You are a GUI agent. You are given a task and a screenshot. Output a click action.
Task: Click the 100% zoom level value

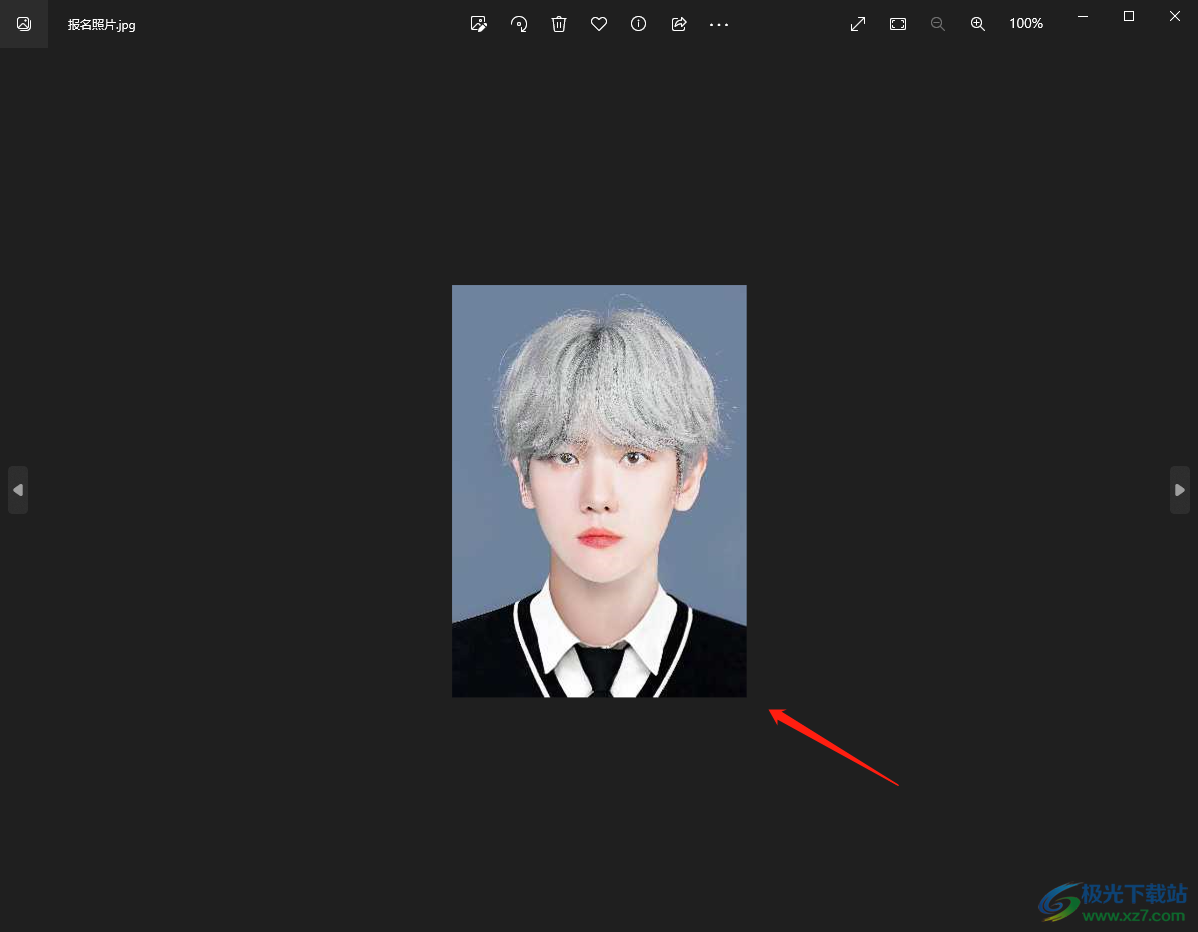1026,24
